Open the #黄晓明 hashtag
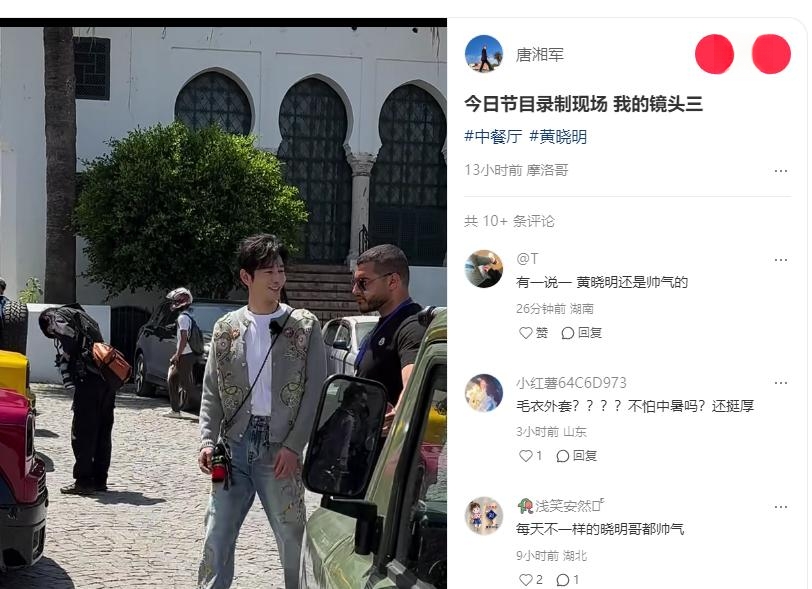812x589 pixels. point(558,137)
